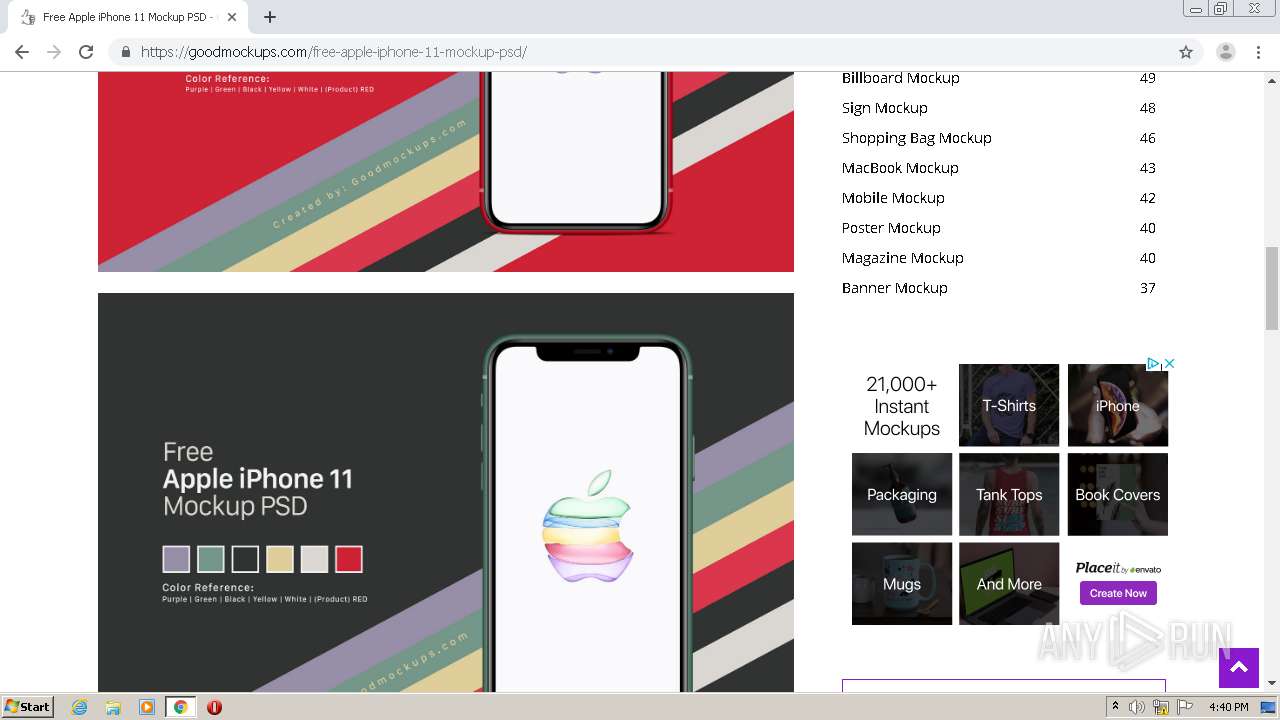Select the Free Apple iPhone 11 Mockup tab

[128, 17]
